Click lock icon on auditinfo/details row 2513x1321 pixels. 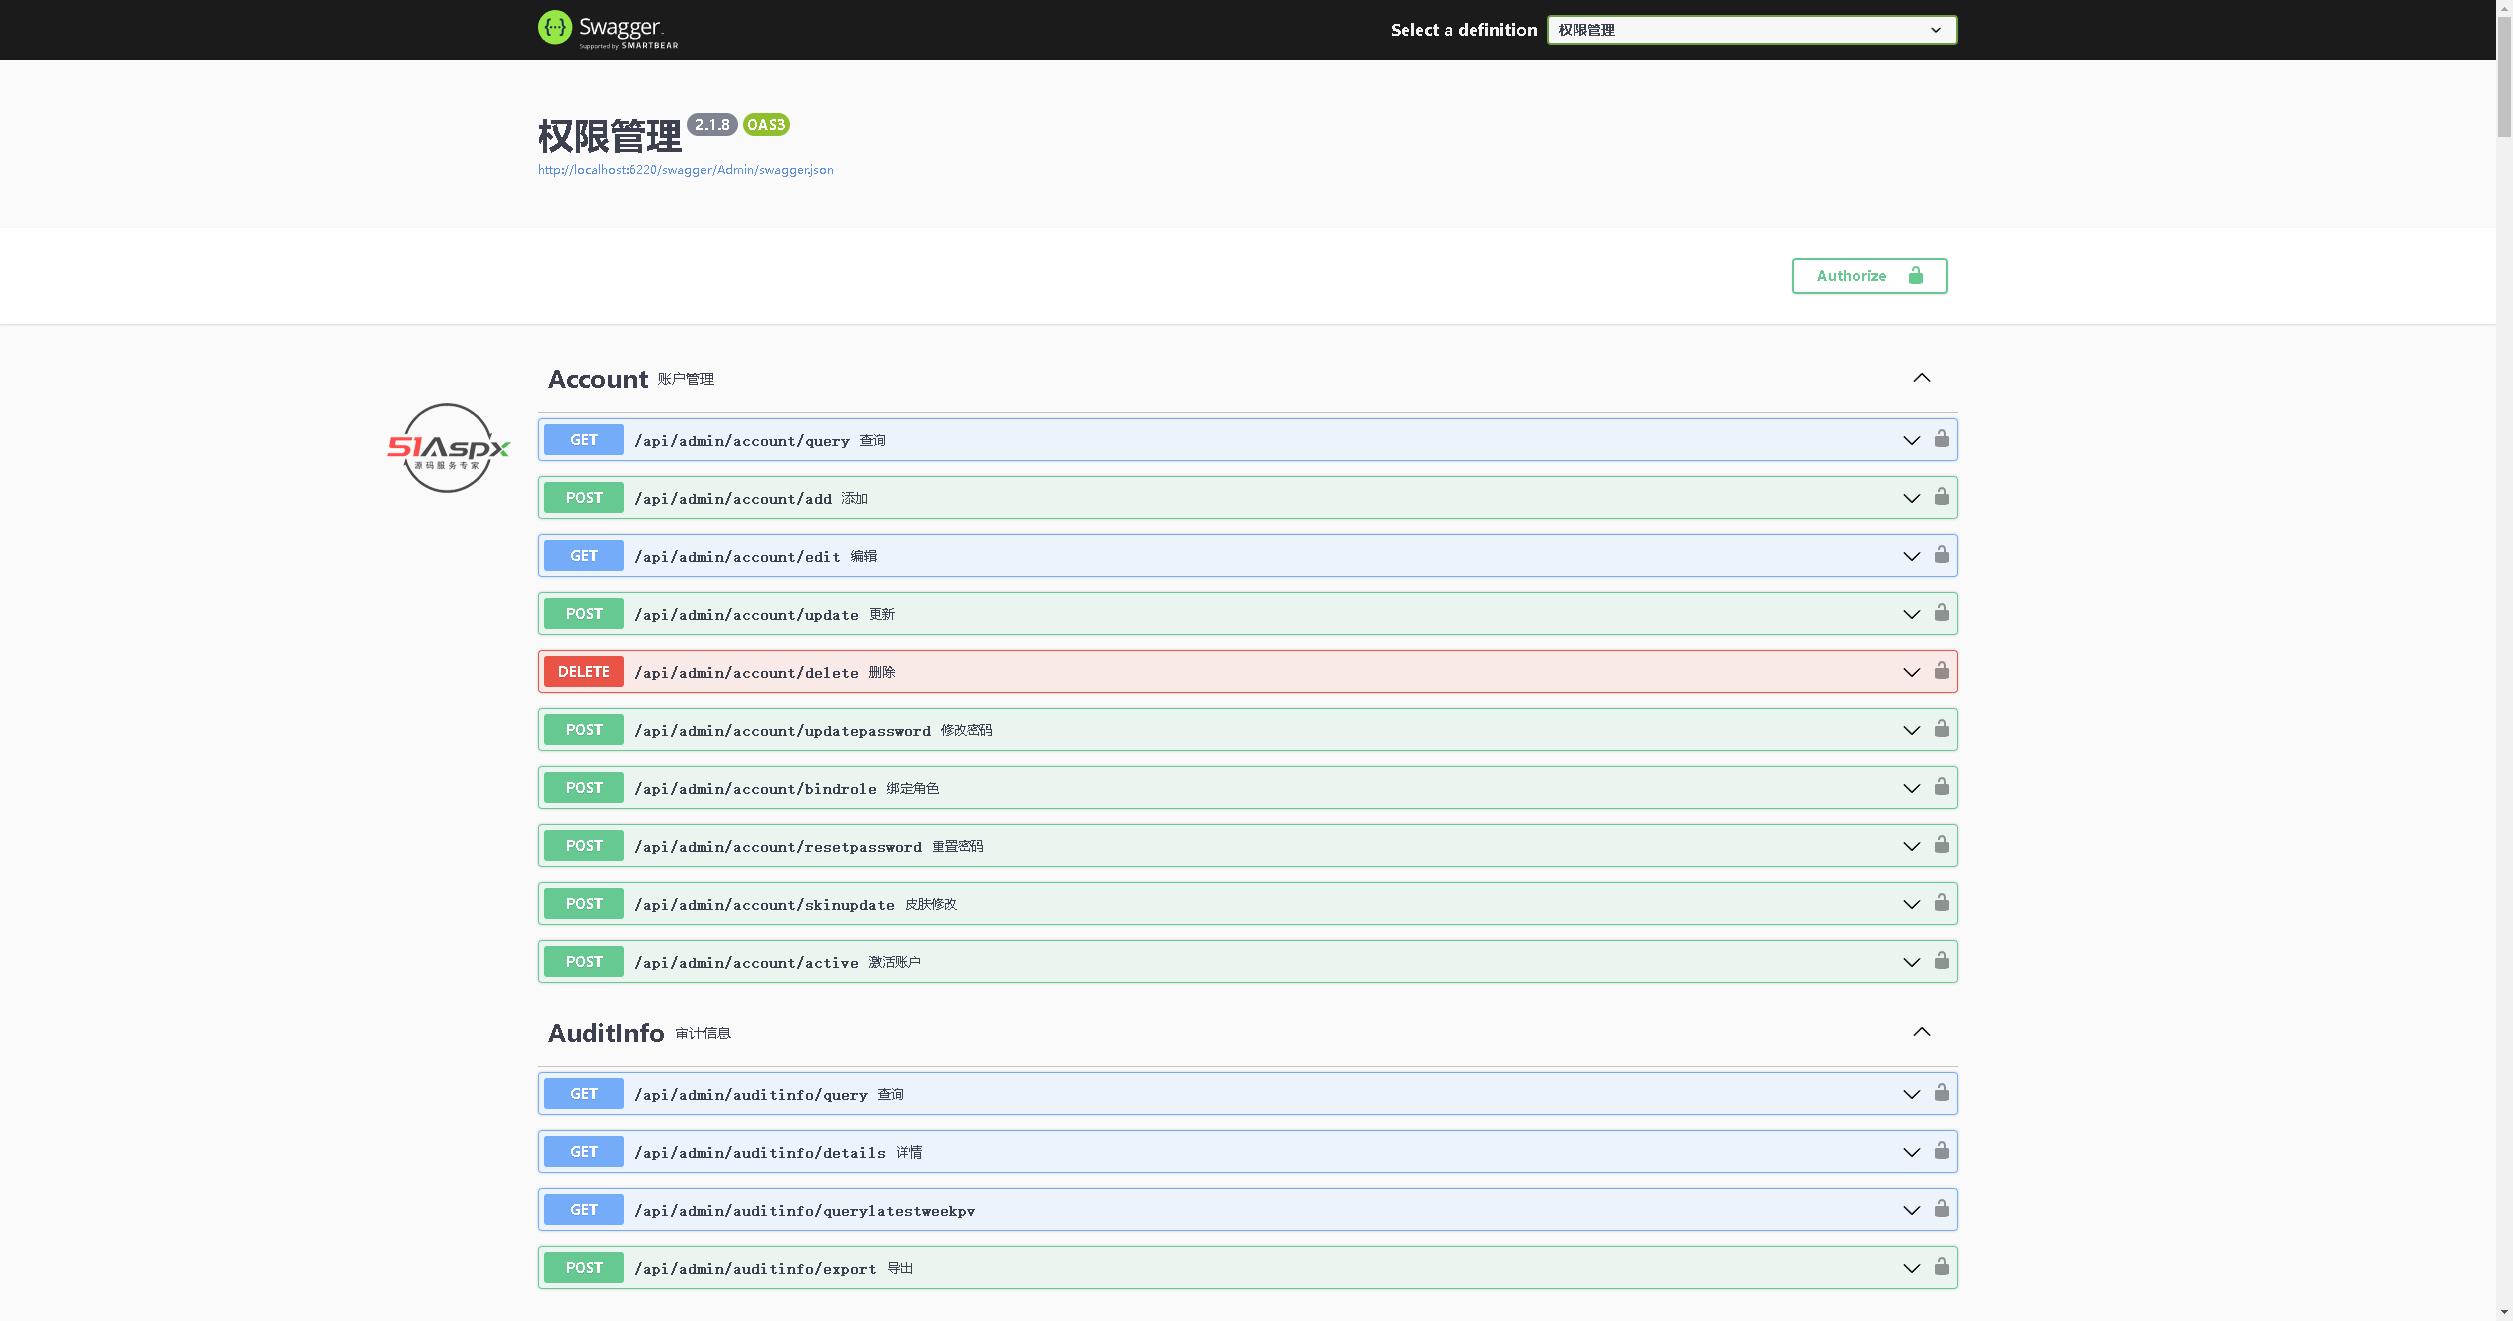coord(1941,1151)
